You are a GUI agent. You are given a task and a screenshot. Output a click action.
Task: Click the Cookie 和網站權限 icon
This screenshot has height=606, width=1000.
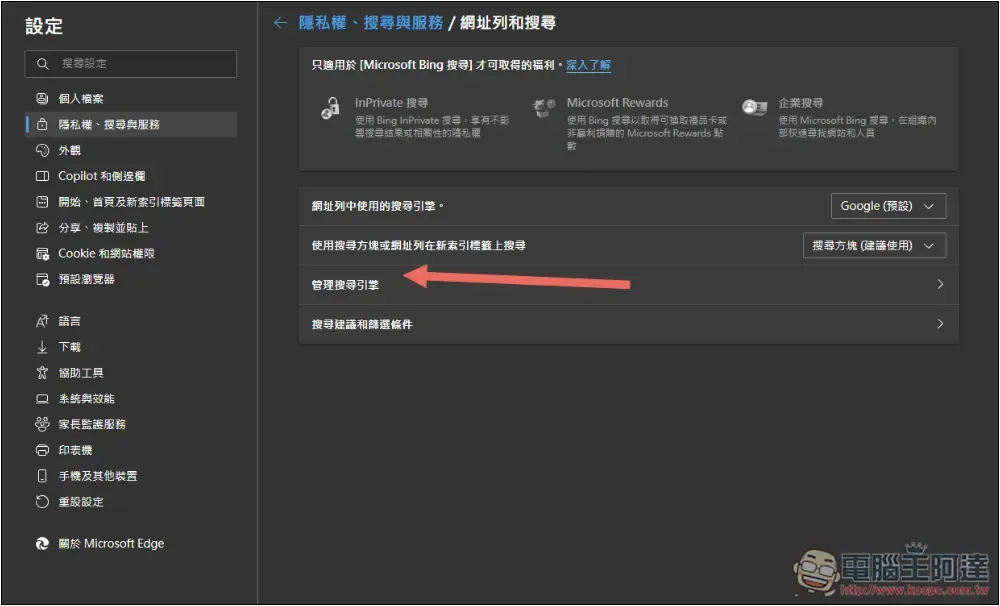(x=42, y=254)
